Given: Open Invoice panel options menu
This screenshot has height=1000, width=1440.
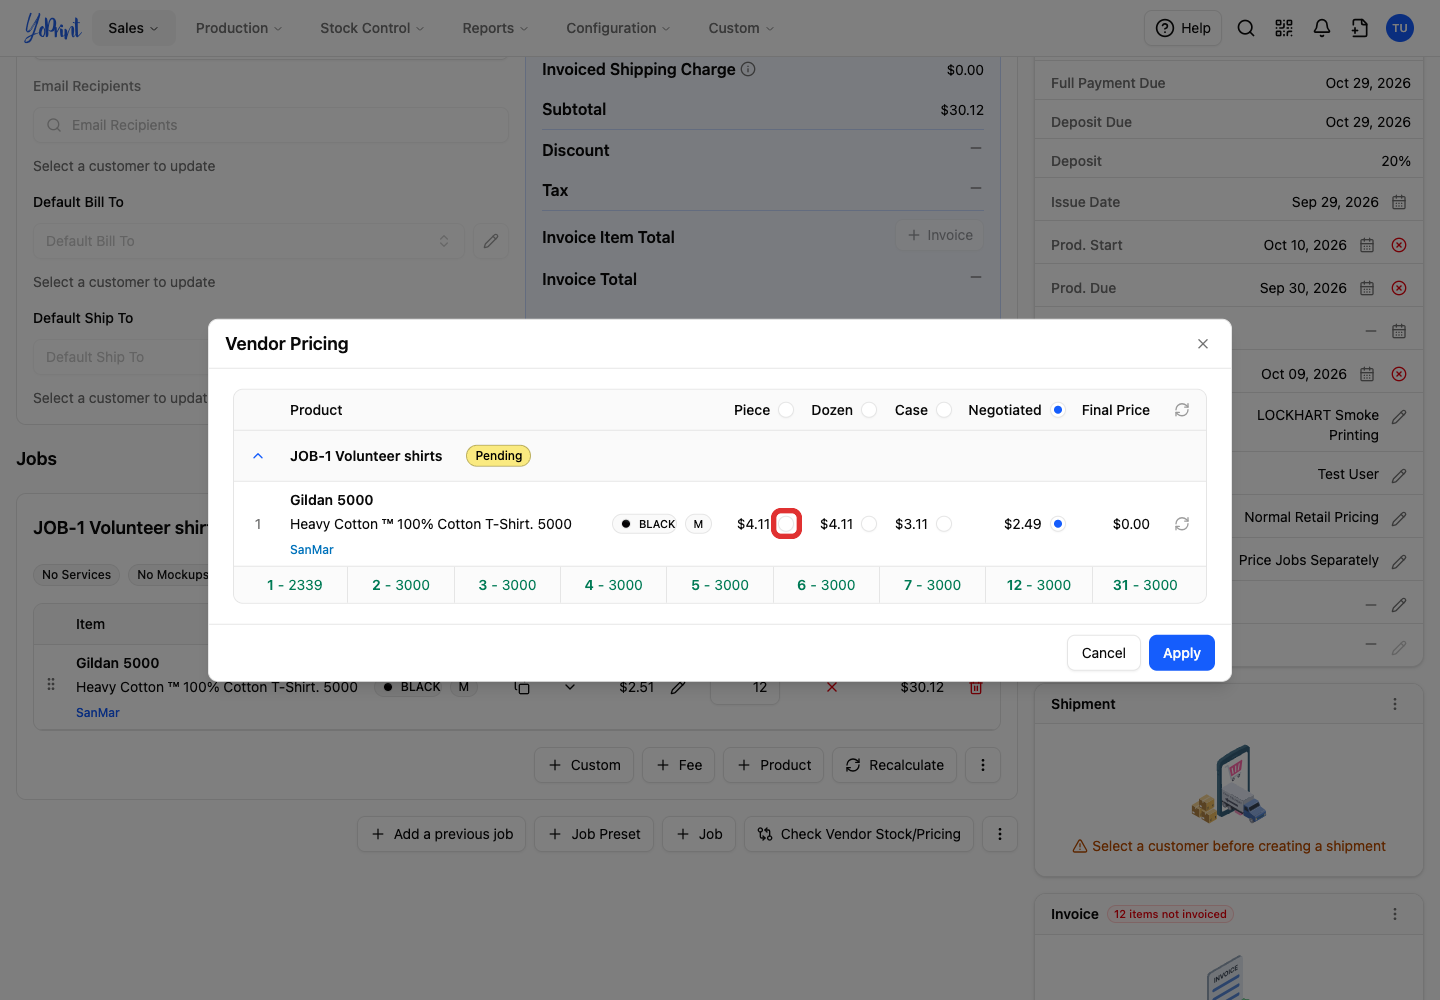Looking at the screenshot, I should [x=1395, y=914].
